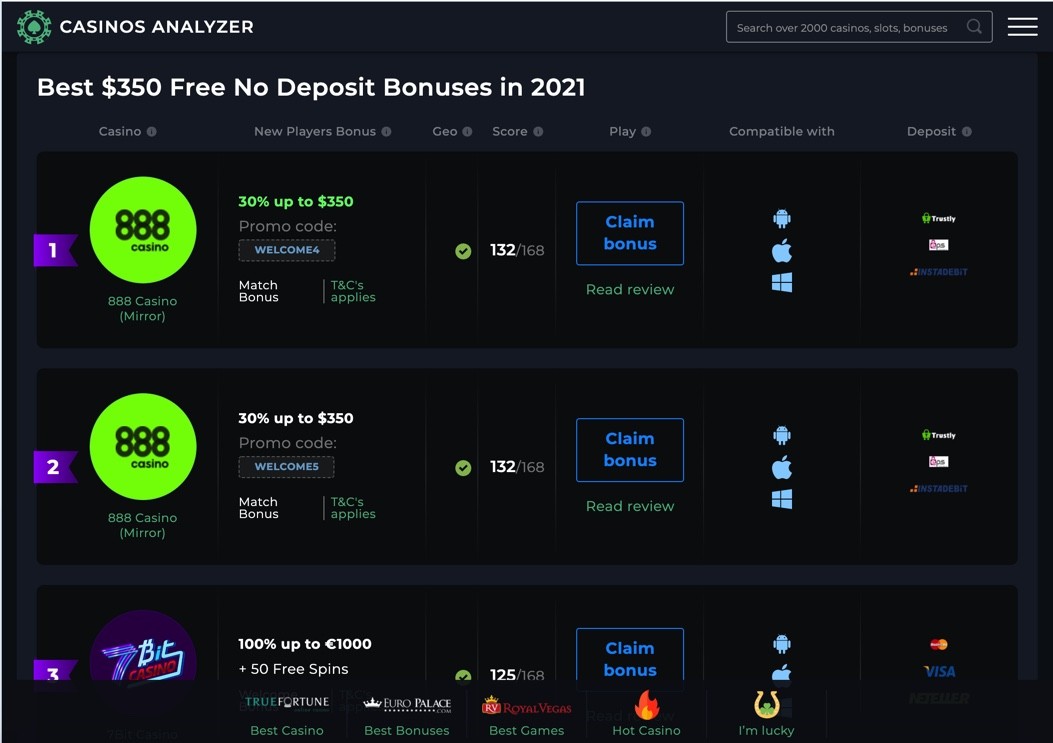Click the search magnifier icon
Screen dimensions: 1053x743
click(x=974, y=27)
